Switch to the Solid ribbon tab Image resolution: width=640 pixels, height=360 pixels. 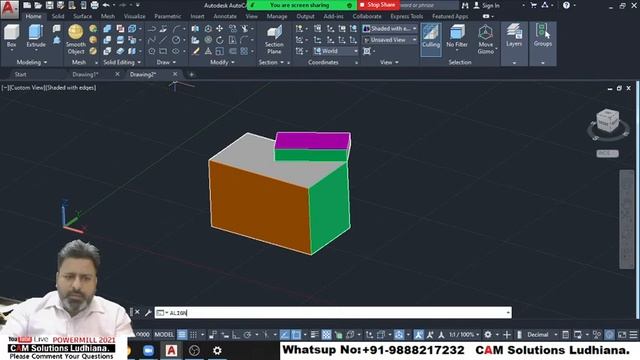[x=58, y=16]
